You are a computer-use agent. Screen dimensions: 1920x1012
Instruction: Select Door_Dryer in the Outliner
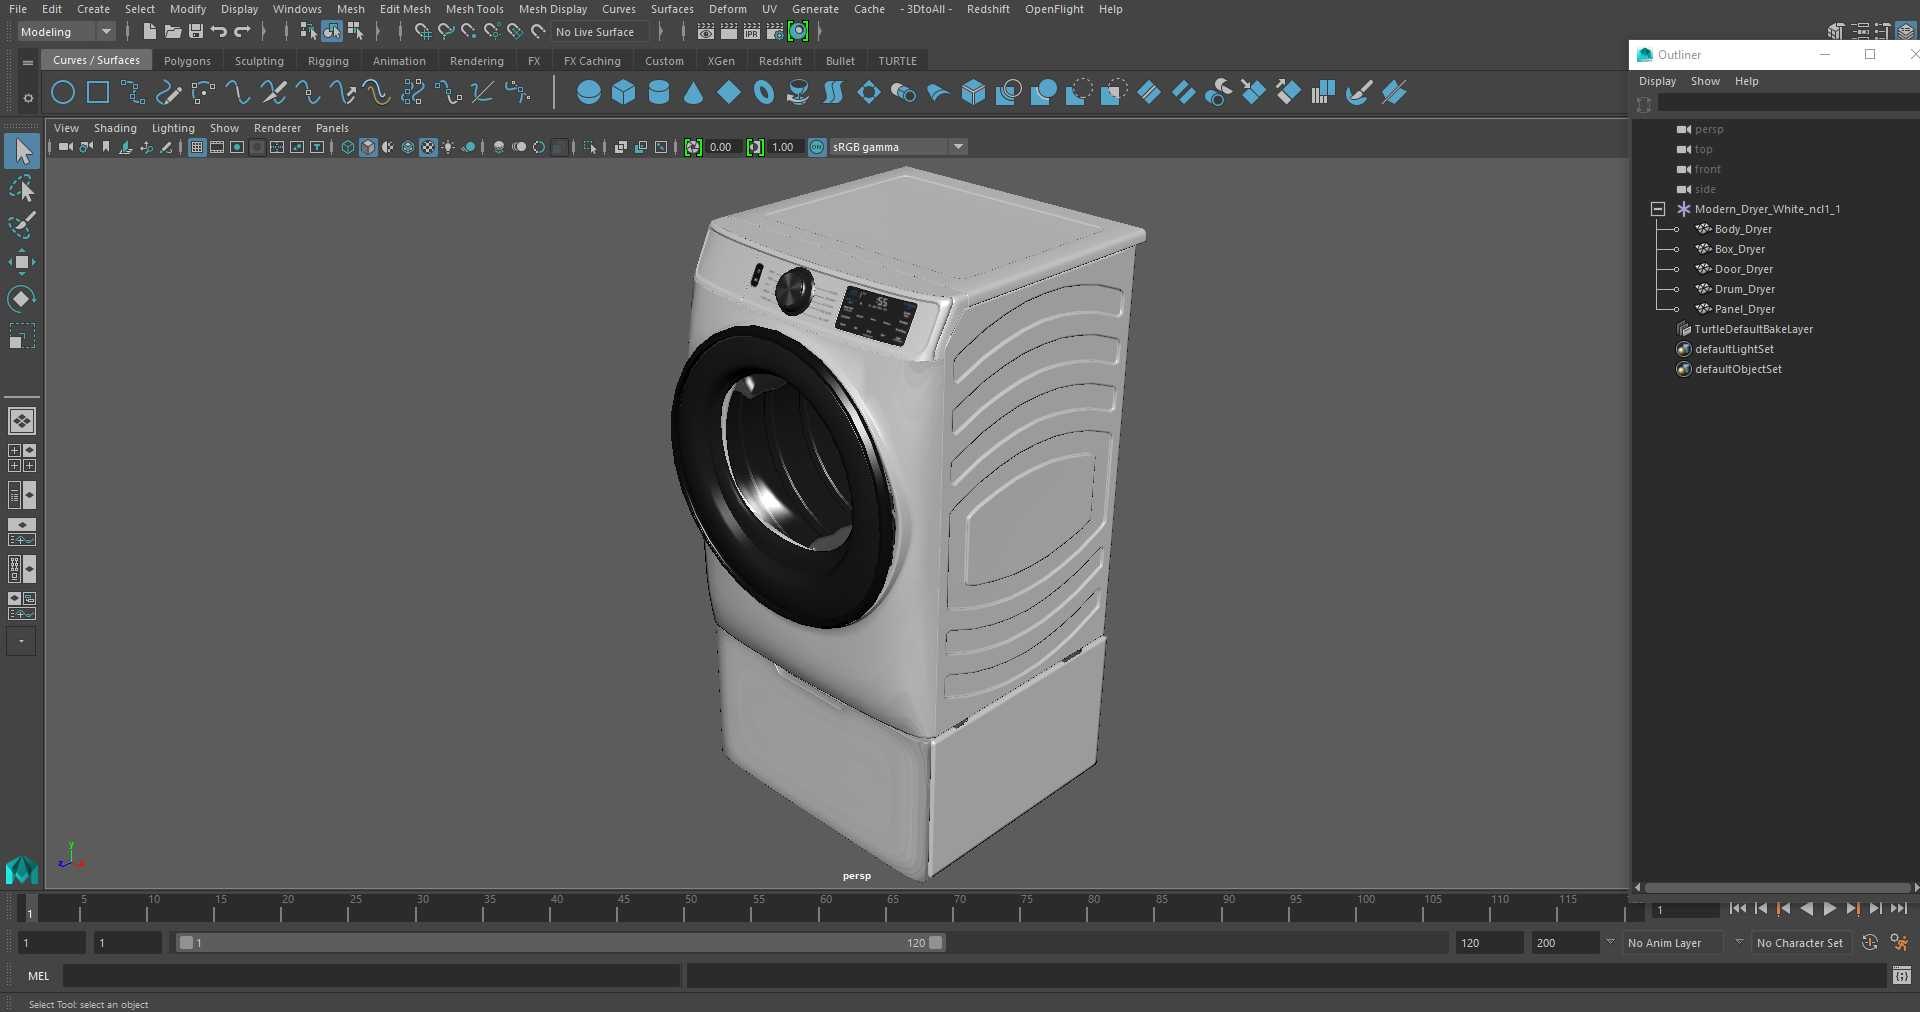1743,269
